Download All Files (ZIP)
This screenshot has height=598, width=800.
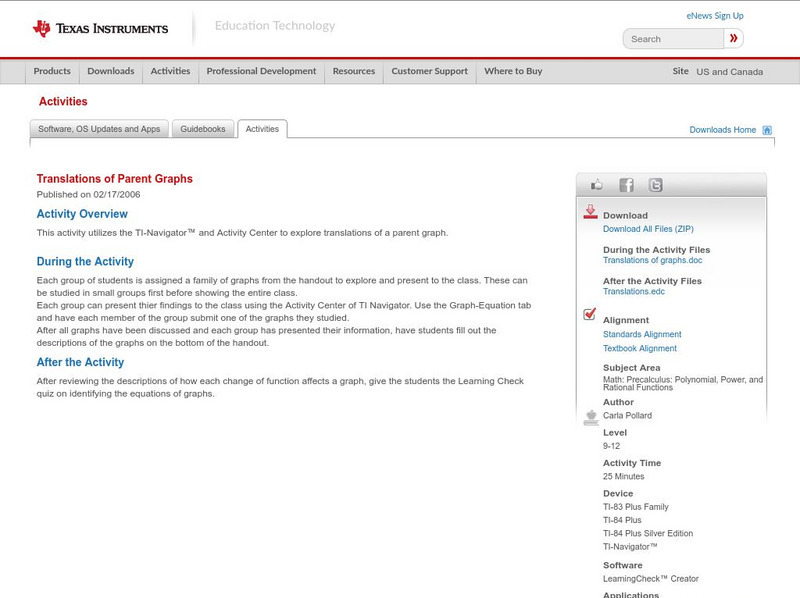[648, 229]
